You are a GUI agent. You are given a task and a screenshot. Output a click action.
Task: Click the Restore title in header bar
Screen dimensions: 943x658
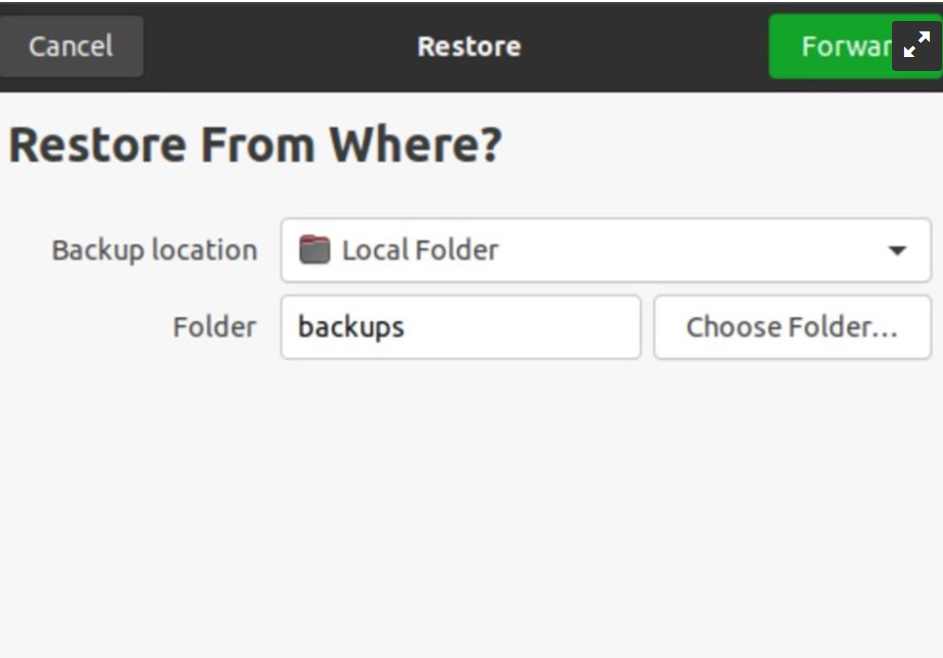[469, 46]
